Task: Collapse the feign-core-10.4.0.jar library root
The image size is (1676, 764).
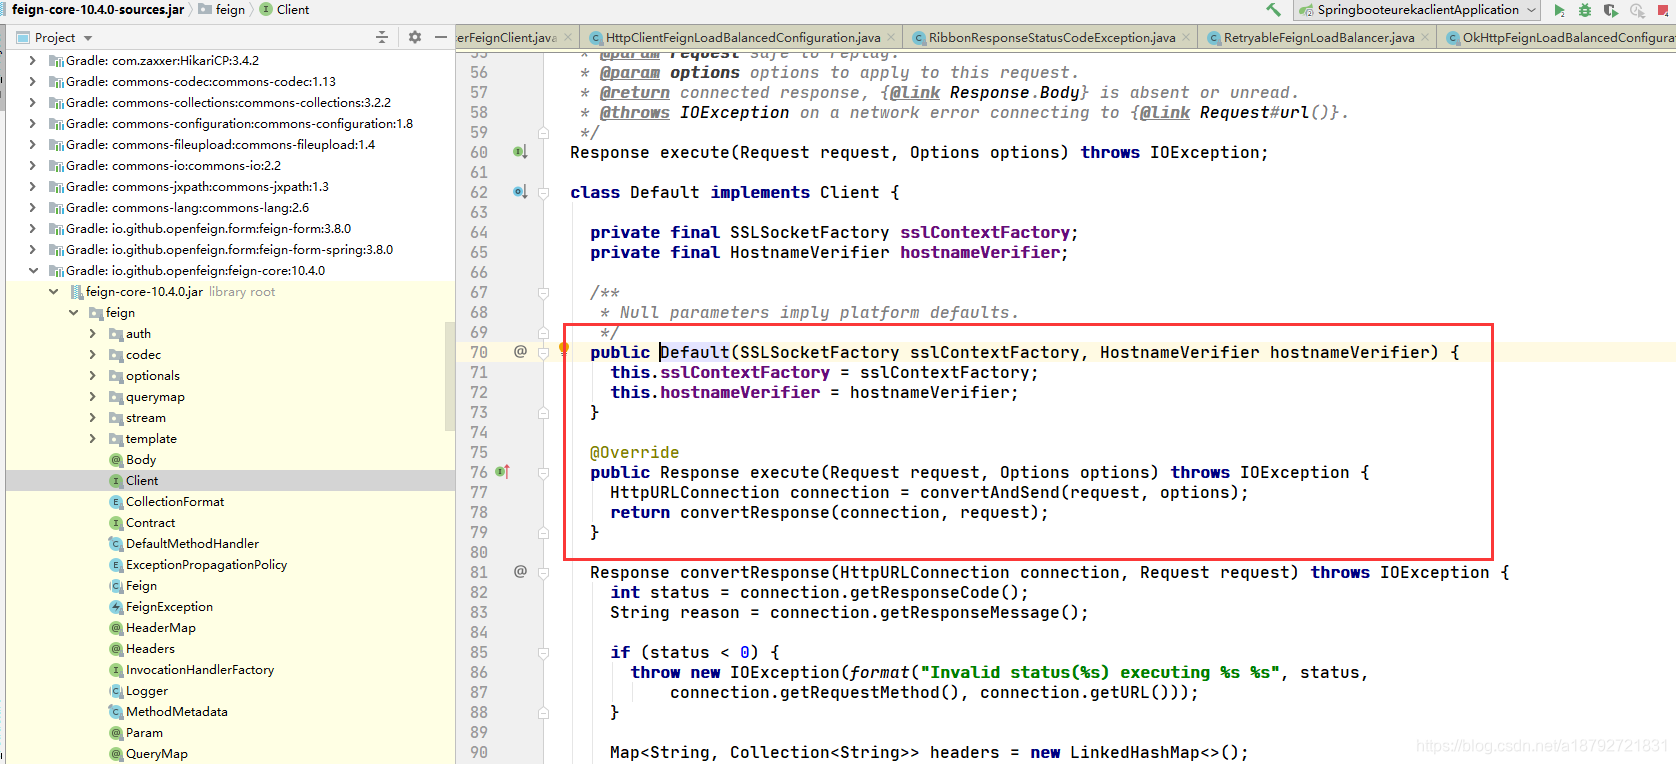Action: click(54, 292)
